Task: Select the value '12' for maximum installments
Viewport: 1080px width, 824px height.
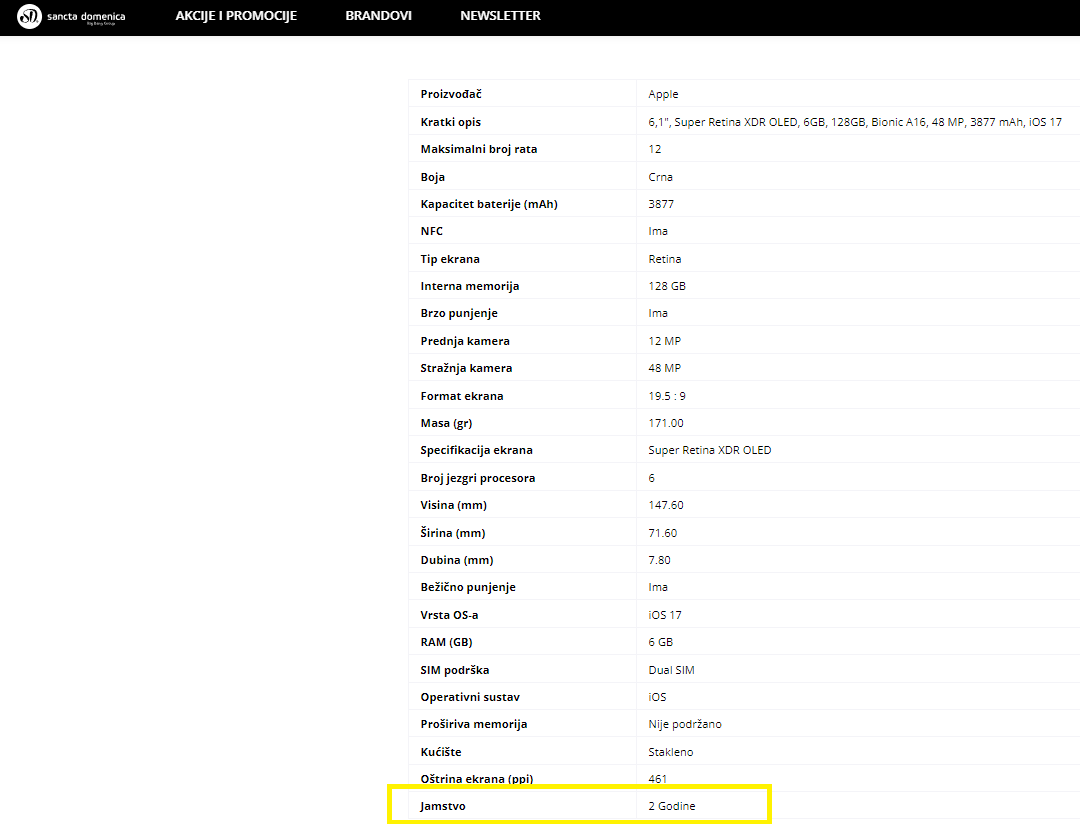Action: pyautogui.click(x=654, y=149)
